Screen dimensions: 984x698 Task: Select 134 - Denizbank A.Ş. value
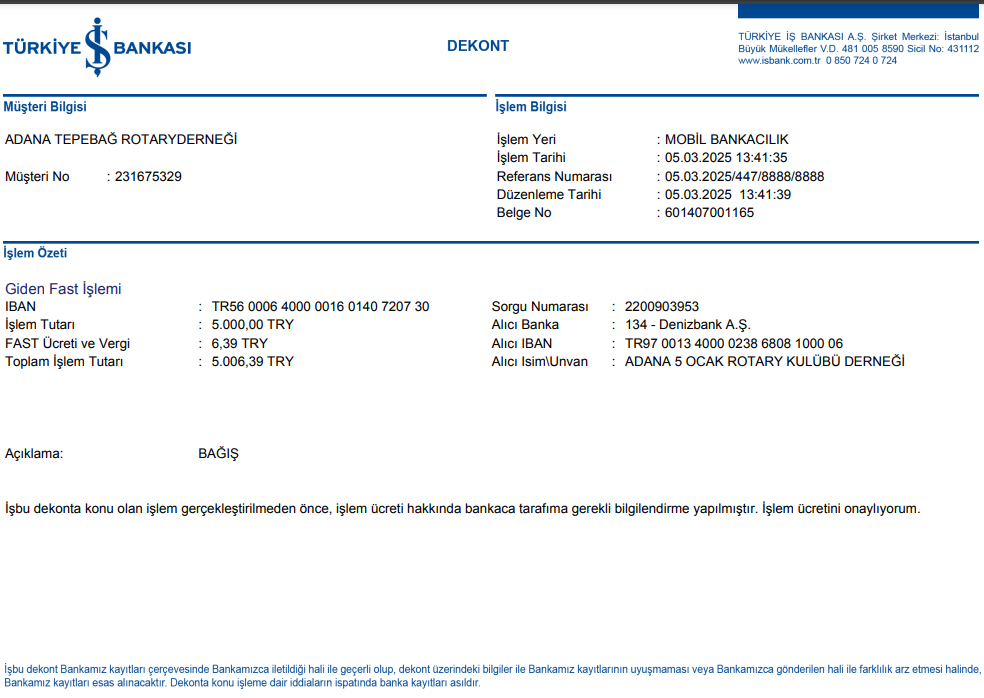(x=688, y=325)
